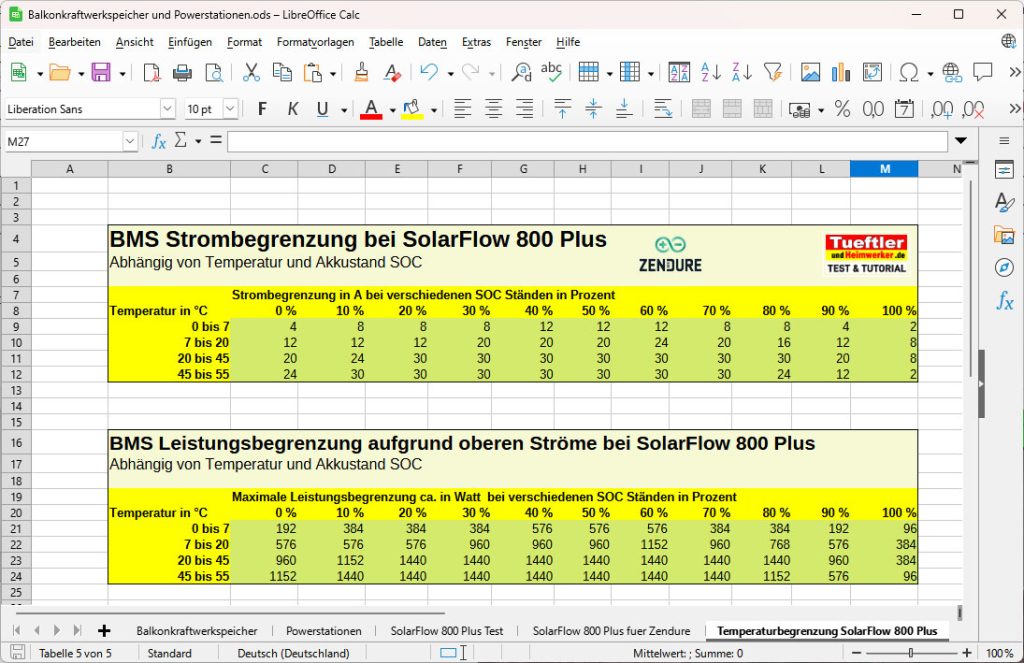Add a new sheet with the plus button
Viewport: 1024px width, 663px height.
(106, 631)
